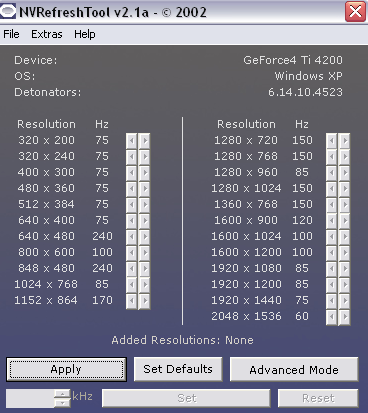
Task: Click the greyed-out Reset button
Action: pyautogui.click(x=318, y=398)
